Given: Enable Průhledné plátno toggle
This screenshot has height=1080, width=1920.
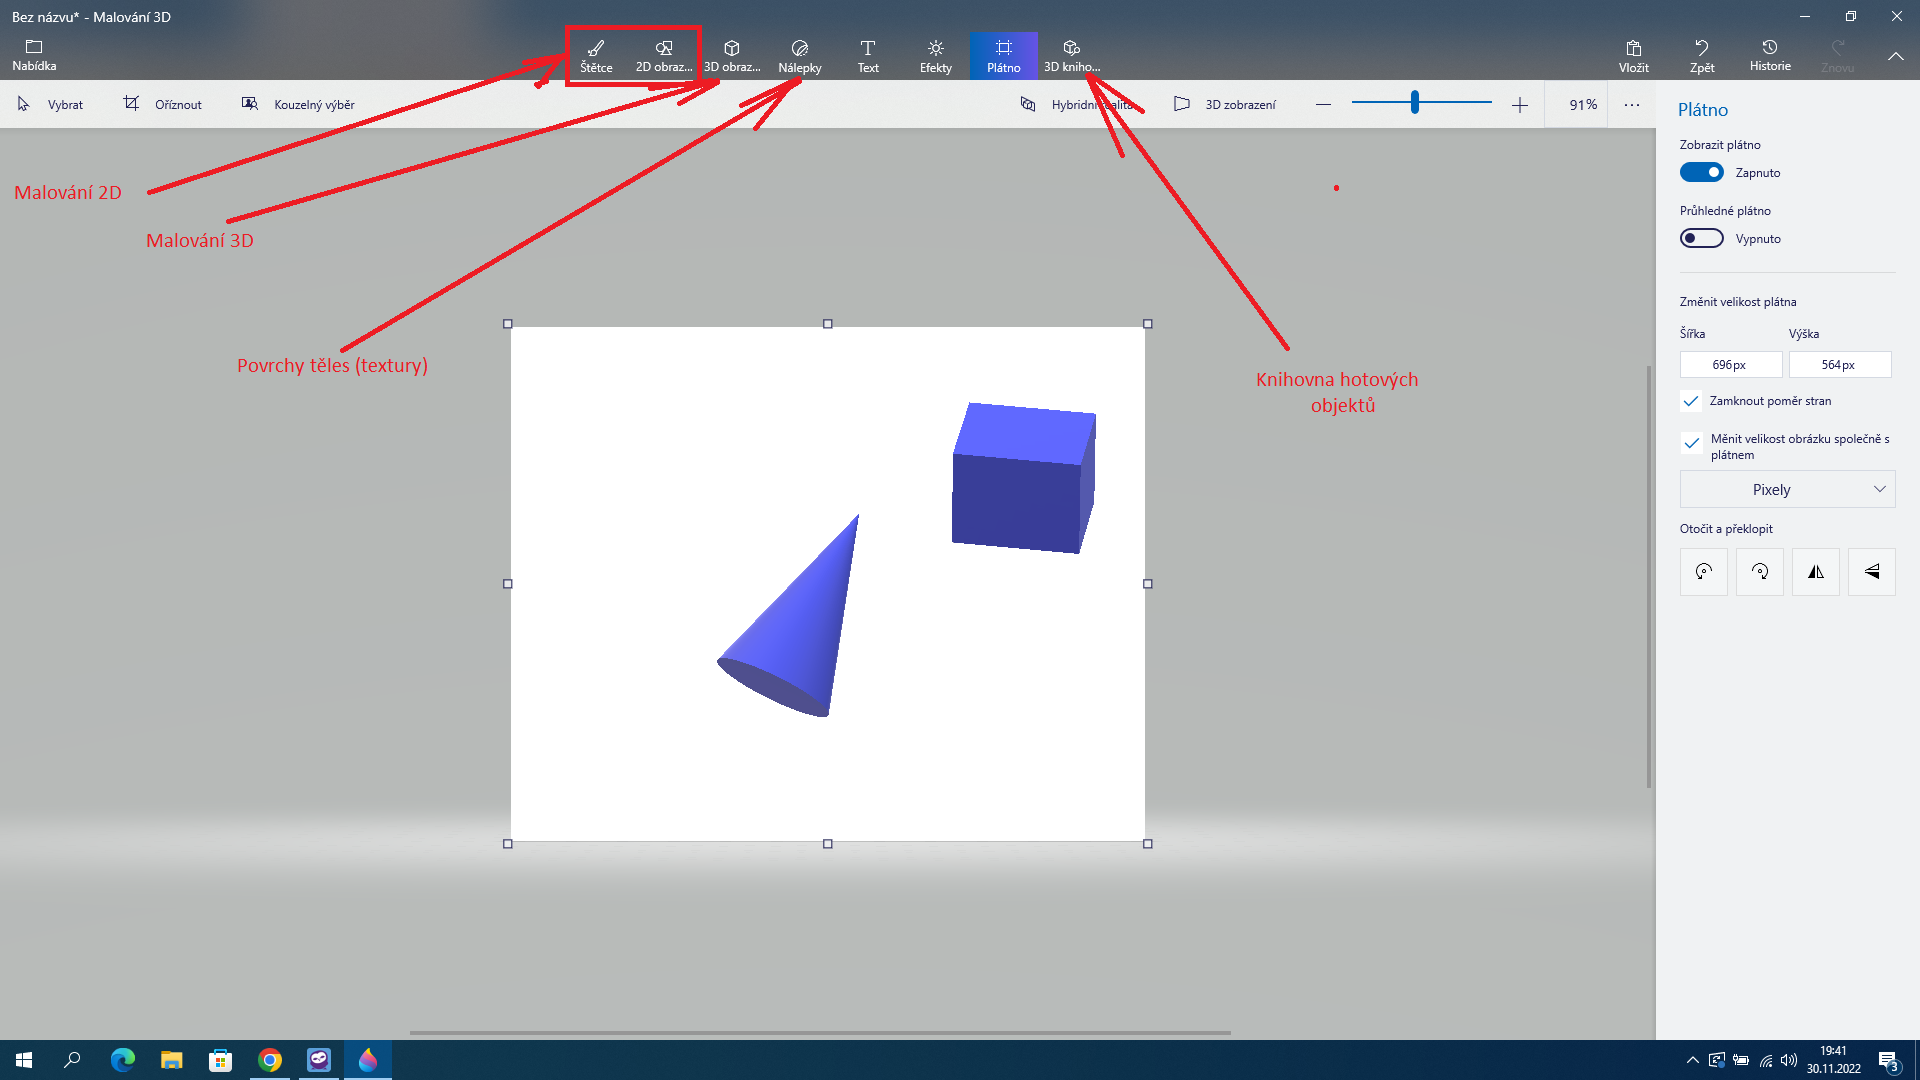Looking at the screenshot, I should pyautogui.click(x=1701, y=239).
